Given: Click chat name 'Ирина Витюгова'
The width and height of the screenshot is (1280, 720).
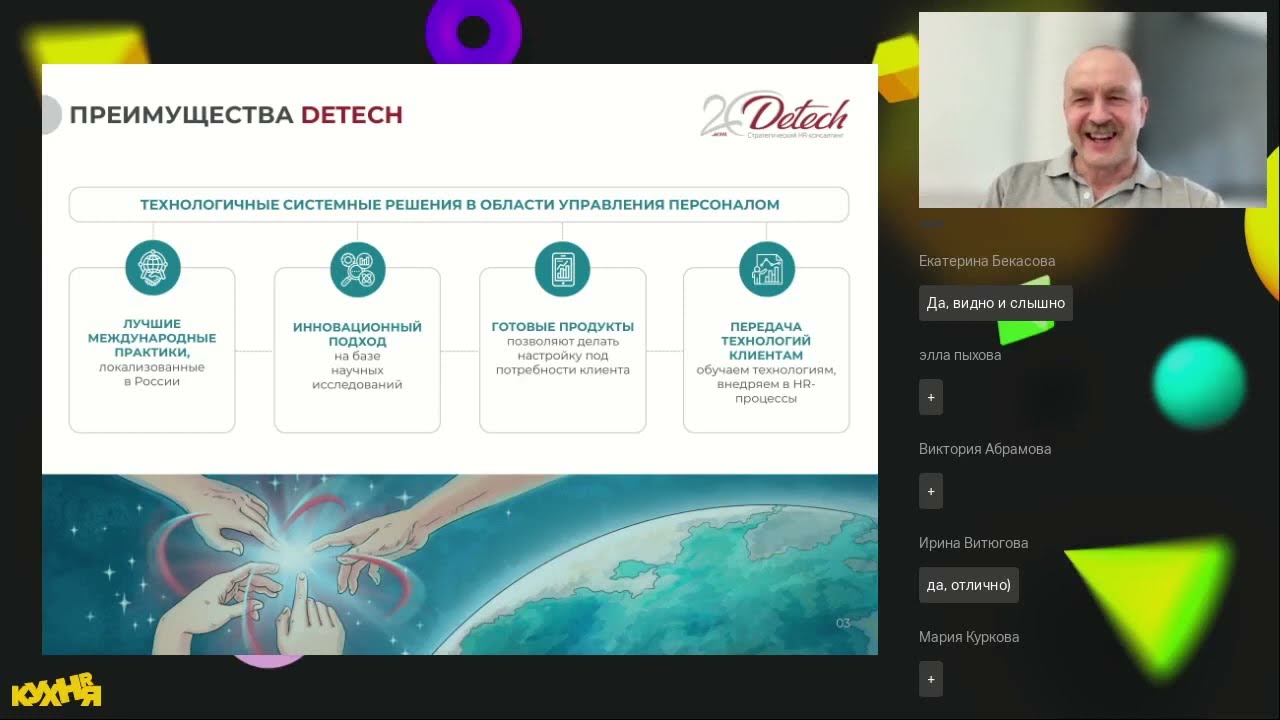Looking at the screenshot, I should (x=973, y=543).
